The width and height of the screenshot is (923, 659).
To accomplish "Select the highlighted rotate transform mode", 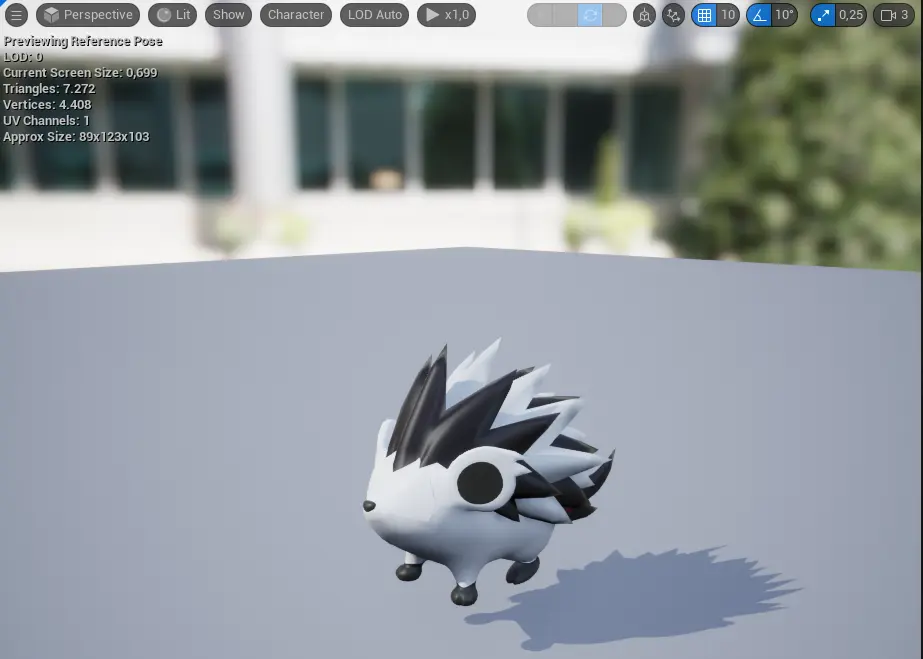I will [x=590, y=15].
